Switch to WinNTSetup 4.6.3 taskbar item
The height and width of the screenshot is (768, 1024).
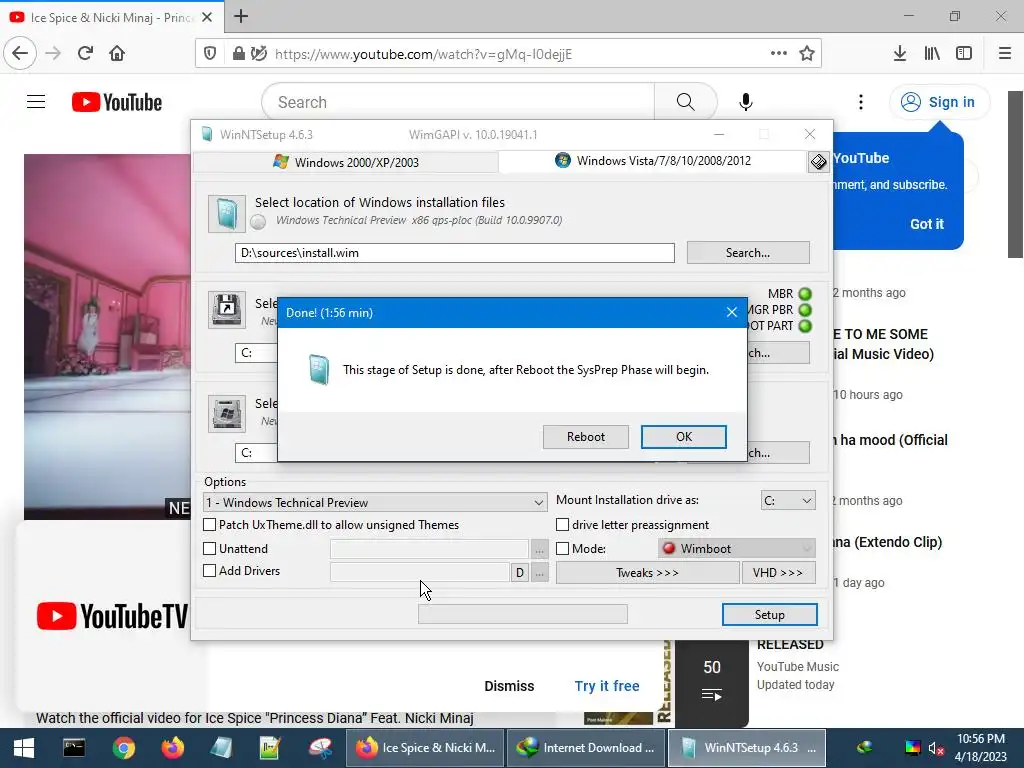746,748
